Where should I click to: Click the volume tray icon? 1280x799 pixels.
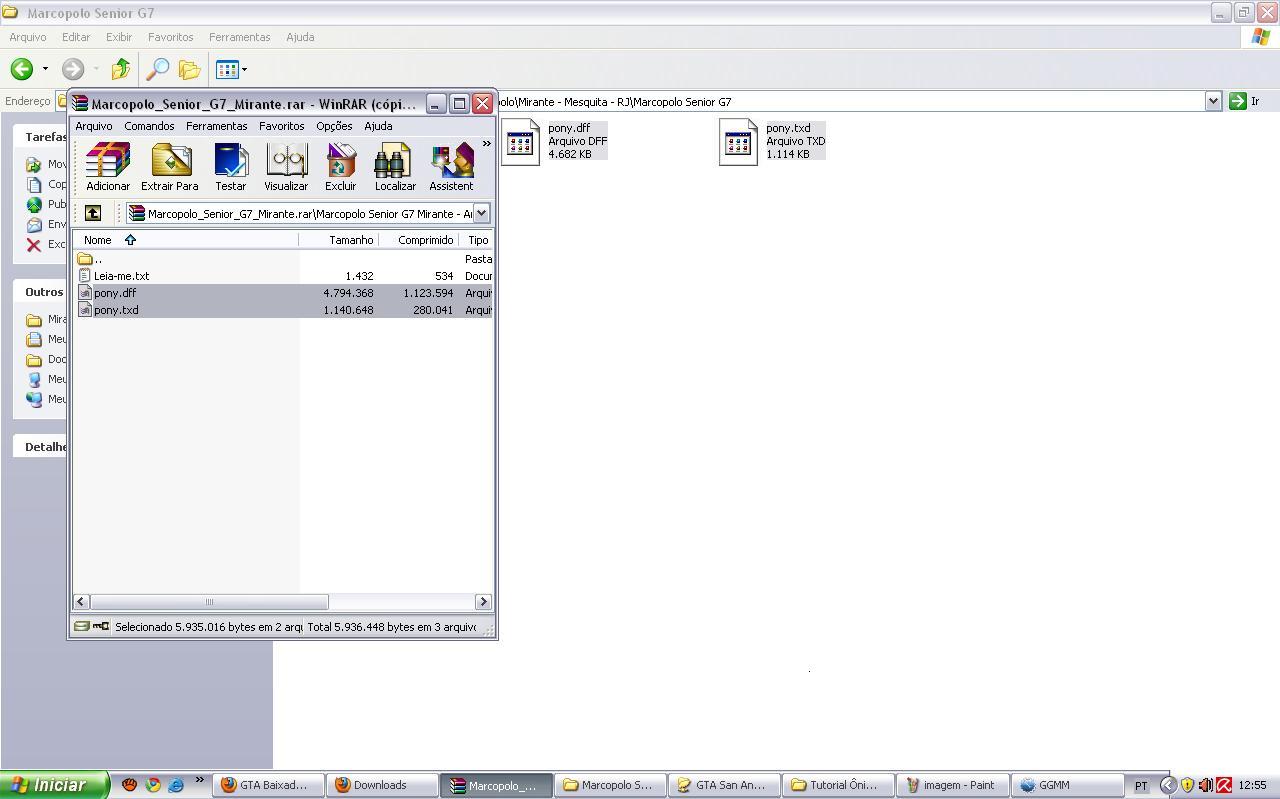pyautogui.click(x=1205, y=785)
